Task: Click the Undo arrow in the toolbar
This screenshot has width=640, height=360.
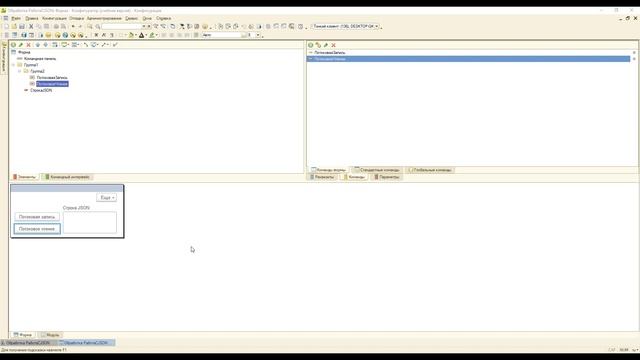Action: pyautogui.click(x=73, y=27)
